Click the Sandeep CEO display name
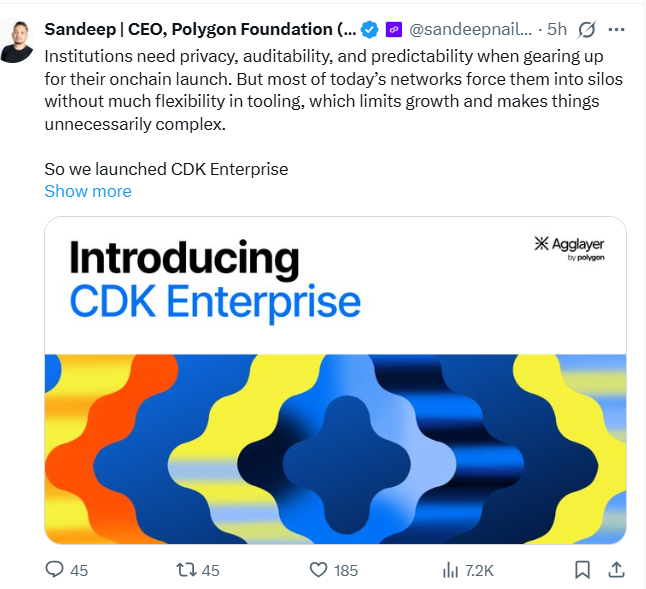 [200, 30]
